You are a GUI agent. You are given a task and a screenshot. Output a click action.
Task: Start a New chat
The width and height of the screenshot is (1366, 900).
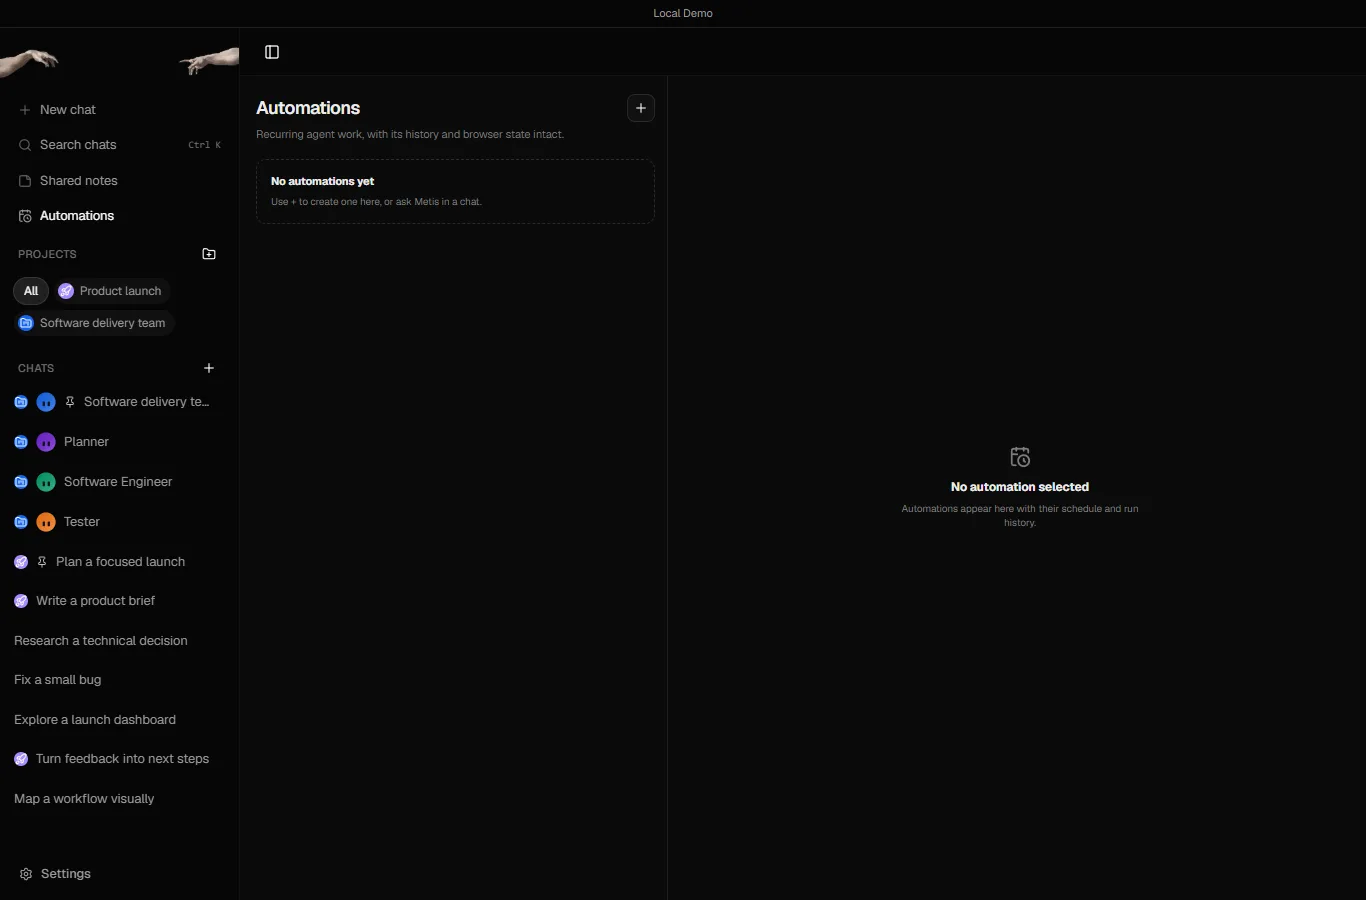(119, 110)
